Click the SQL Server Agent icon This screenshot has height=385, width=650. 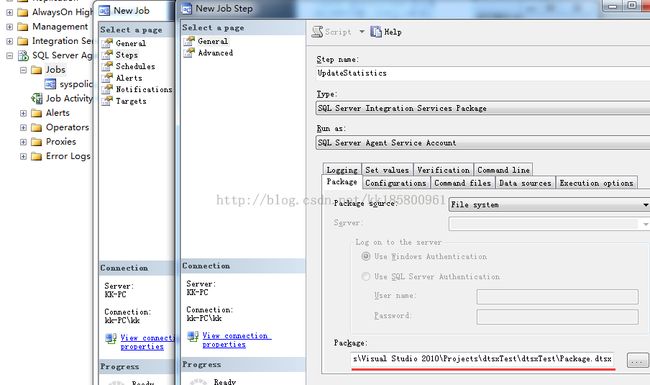pyautogui.click(x=23, y=56)
